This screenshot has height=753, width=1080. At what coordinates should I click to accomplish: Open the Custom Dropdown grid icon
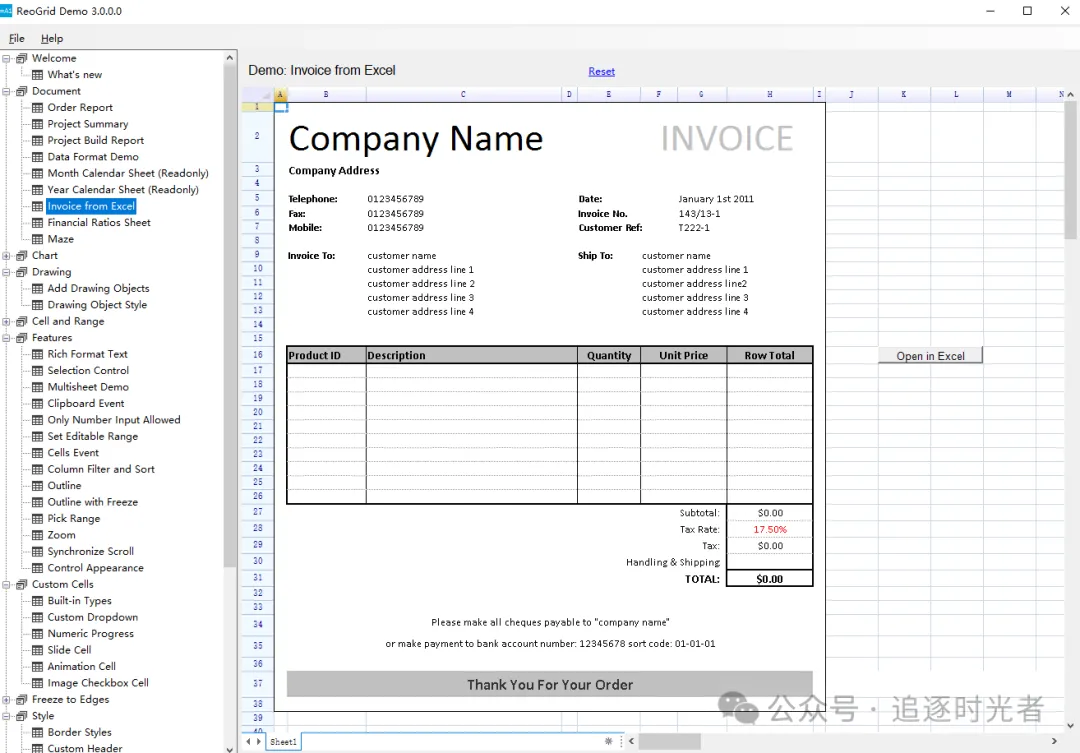click(38, 617)
